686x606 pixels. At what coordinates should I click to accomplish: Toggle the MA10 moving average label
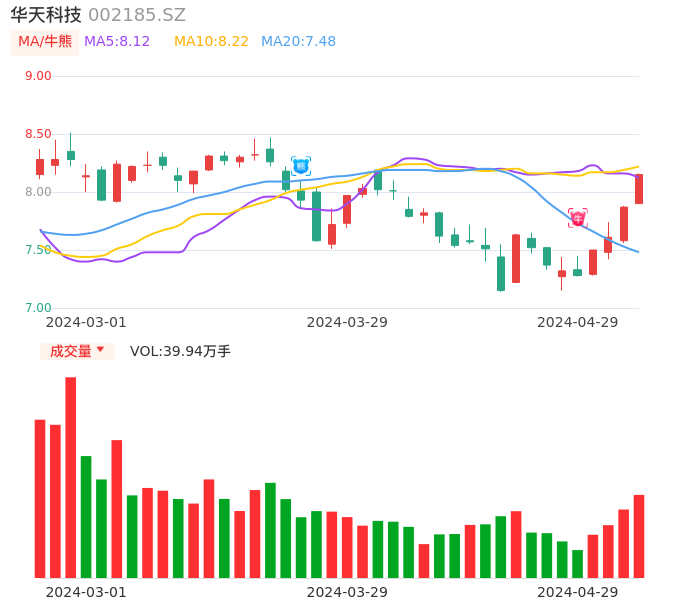(211, 42)
